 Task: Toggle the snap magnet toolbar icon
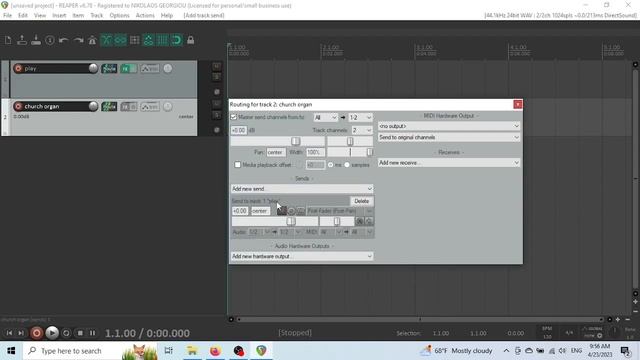point(176,40)
